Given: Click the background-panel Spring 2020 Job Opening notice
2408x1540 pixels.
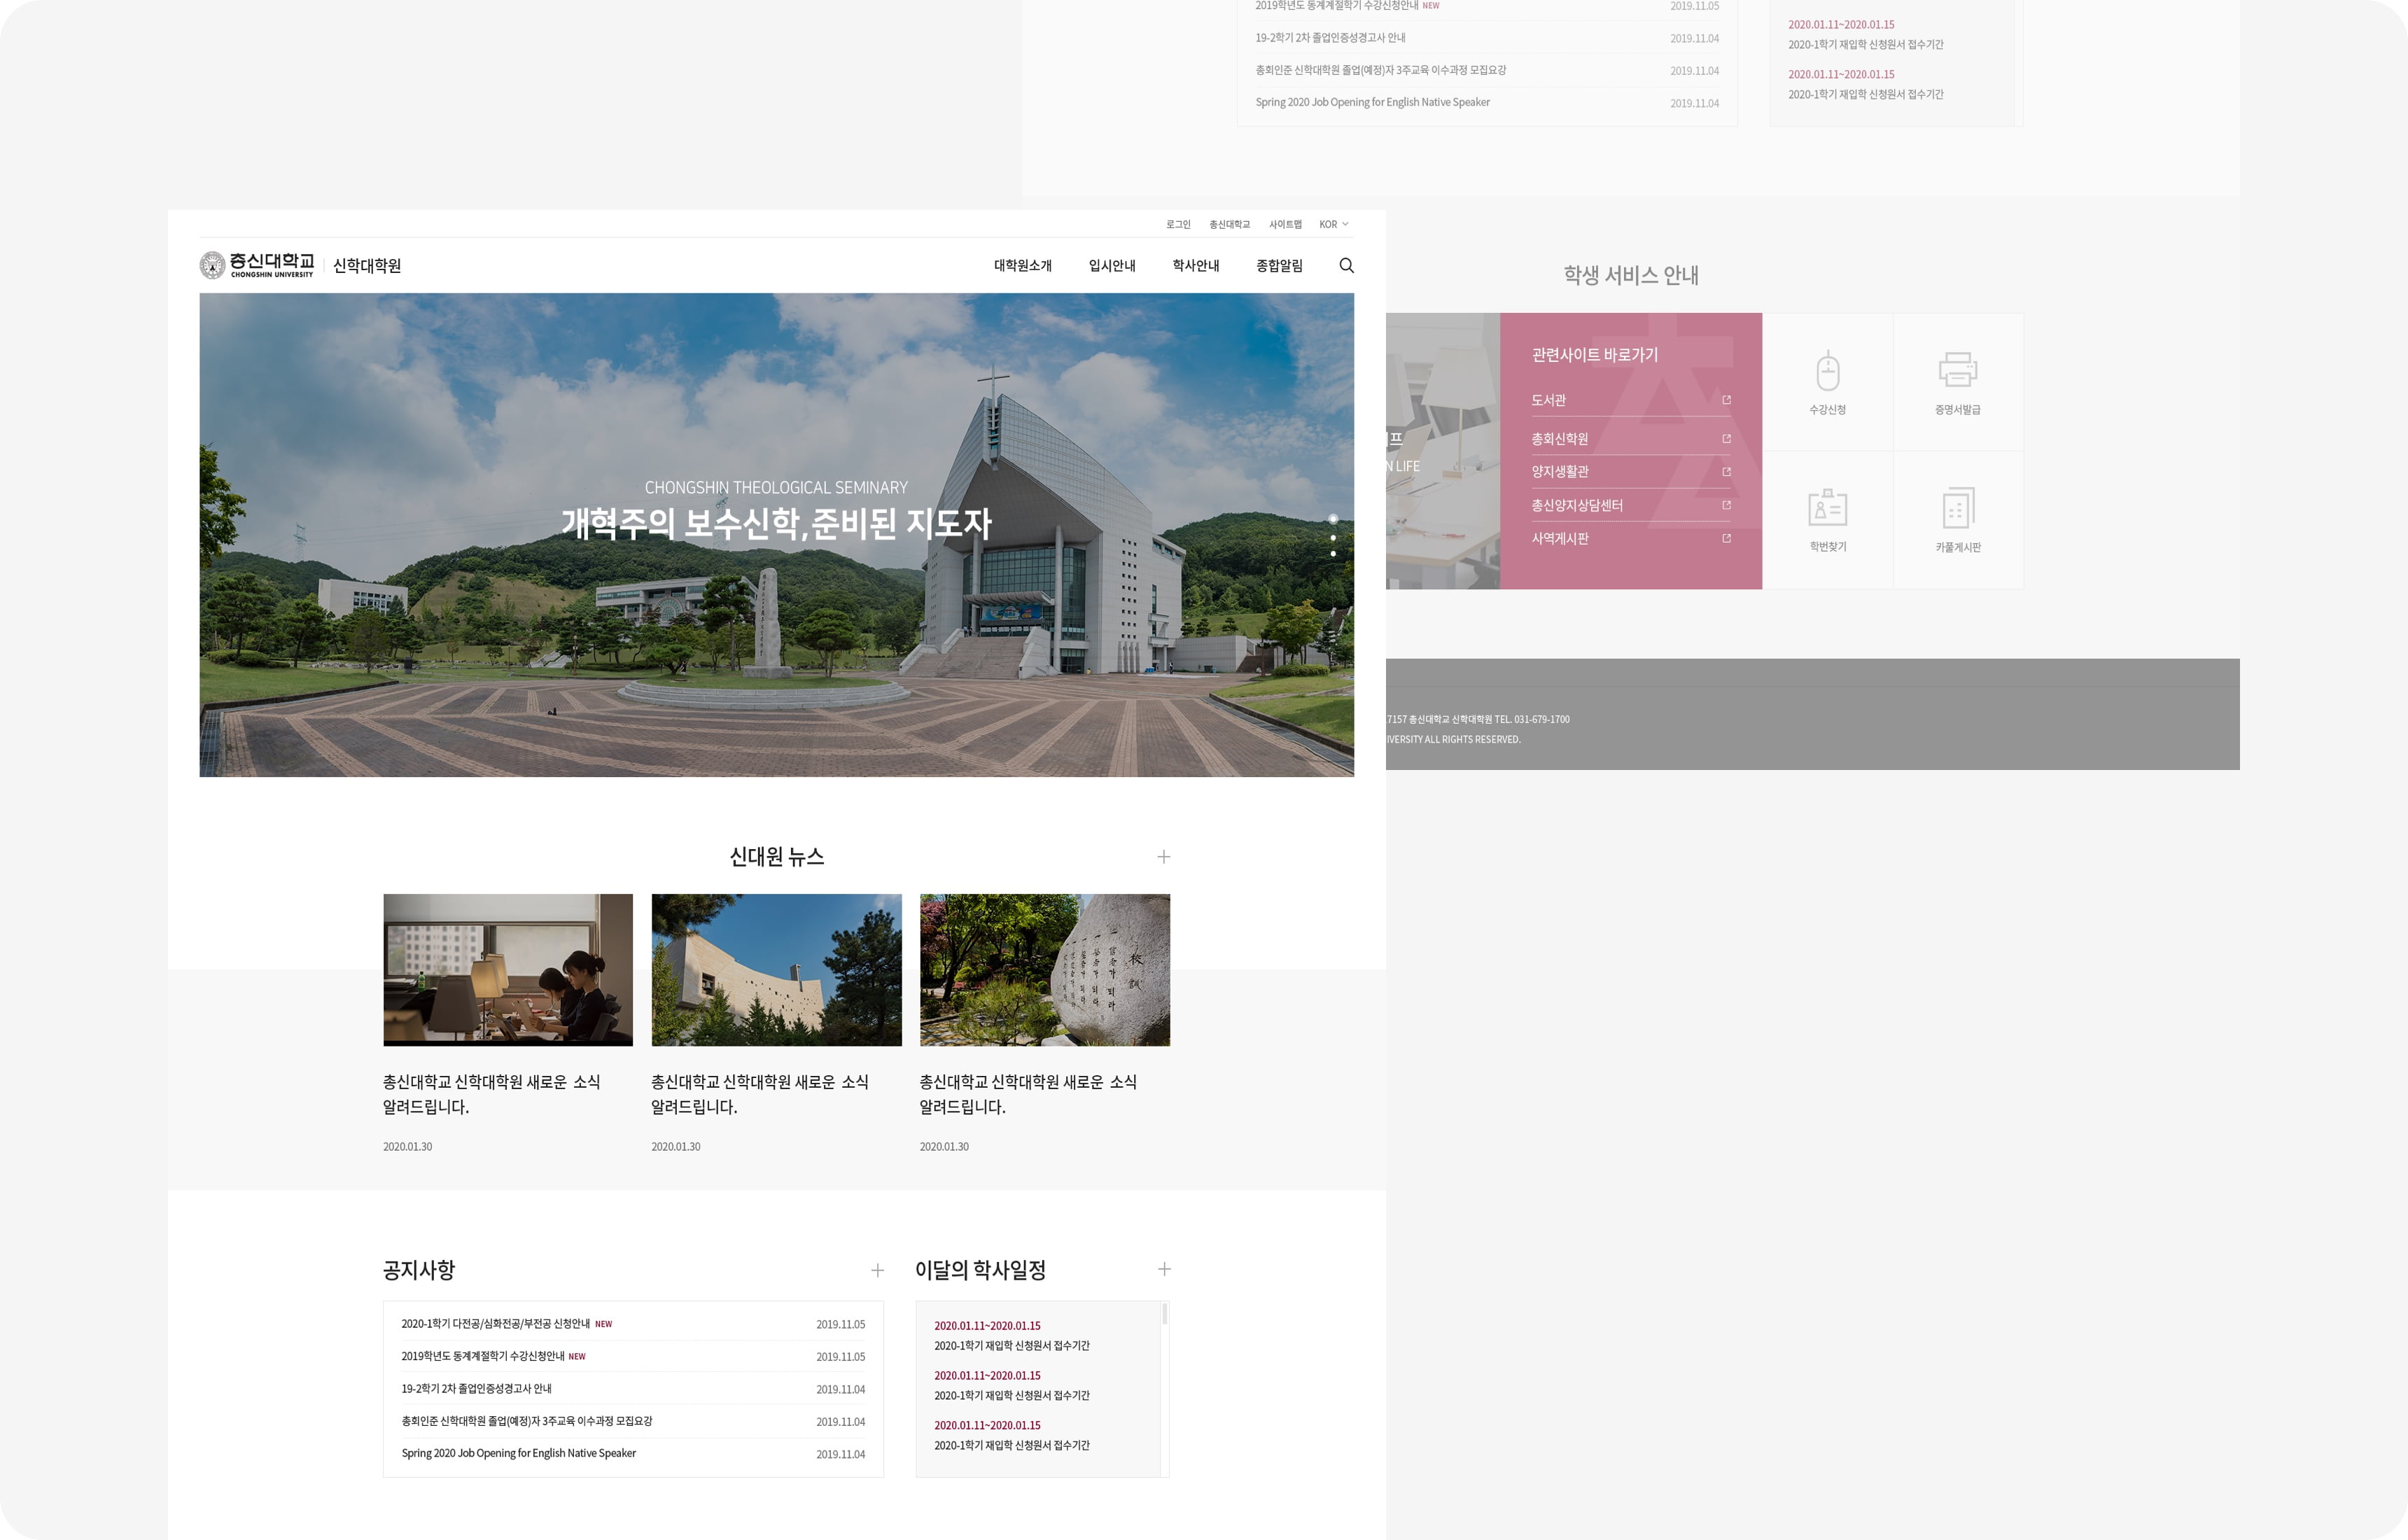Looking at the screenshot, I should (x=1372, y=102).
